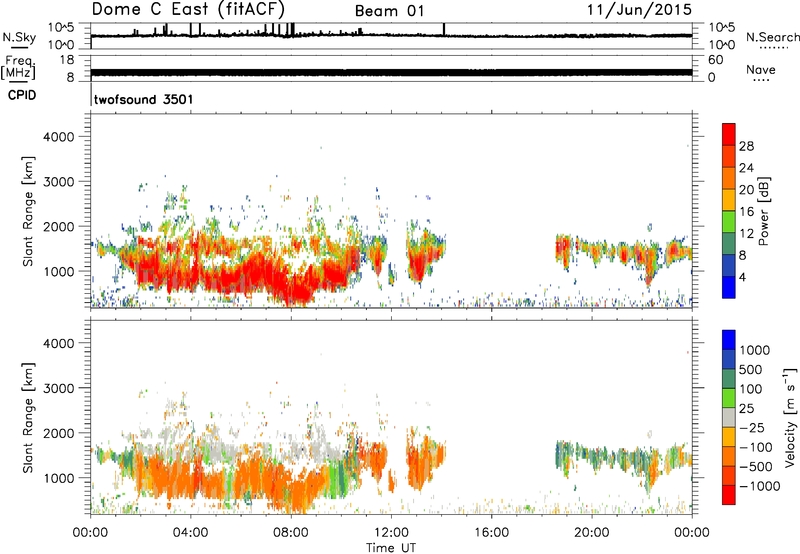The image size is (800, 554).
Task: Click the '3000' tick of the velocity panel
Action: click(58, 388)
